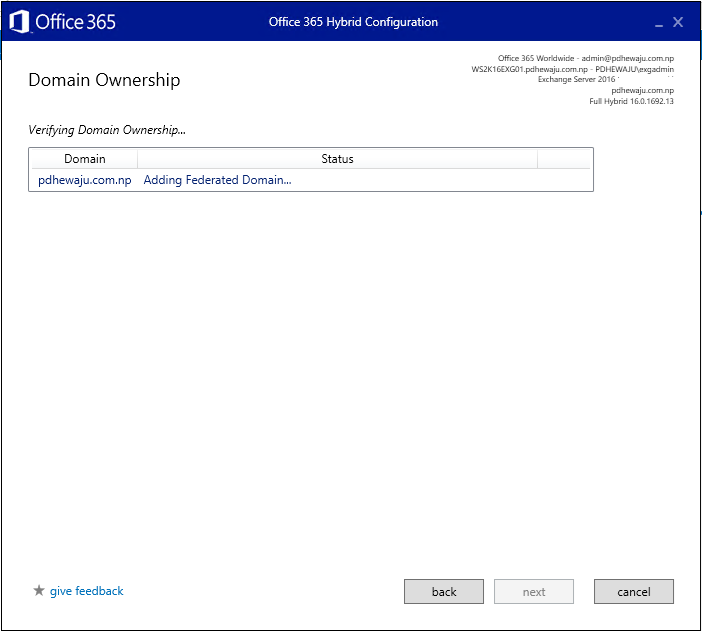Viewport: 702px width, 631px height.
Task: Click the Office 365 brand text
Action: pyautogui.click(x=76, y=21)
